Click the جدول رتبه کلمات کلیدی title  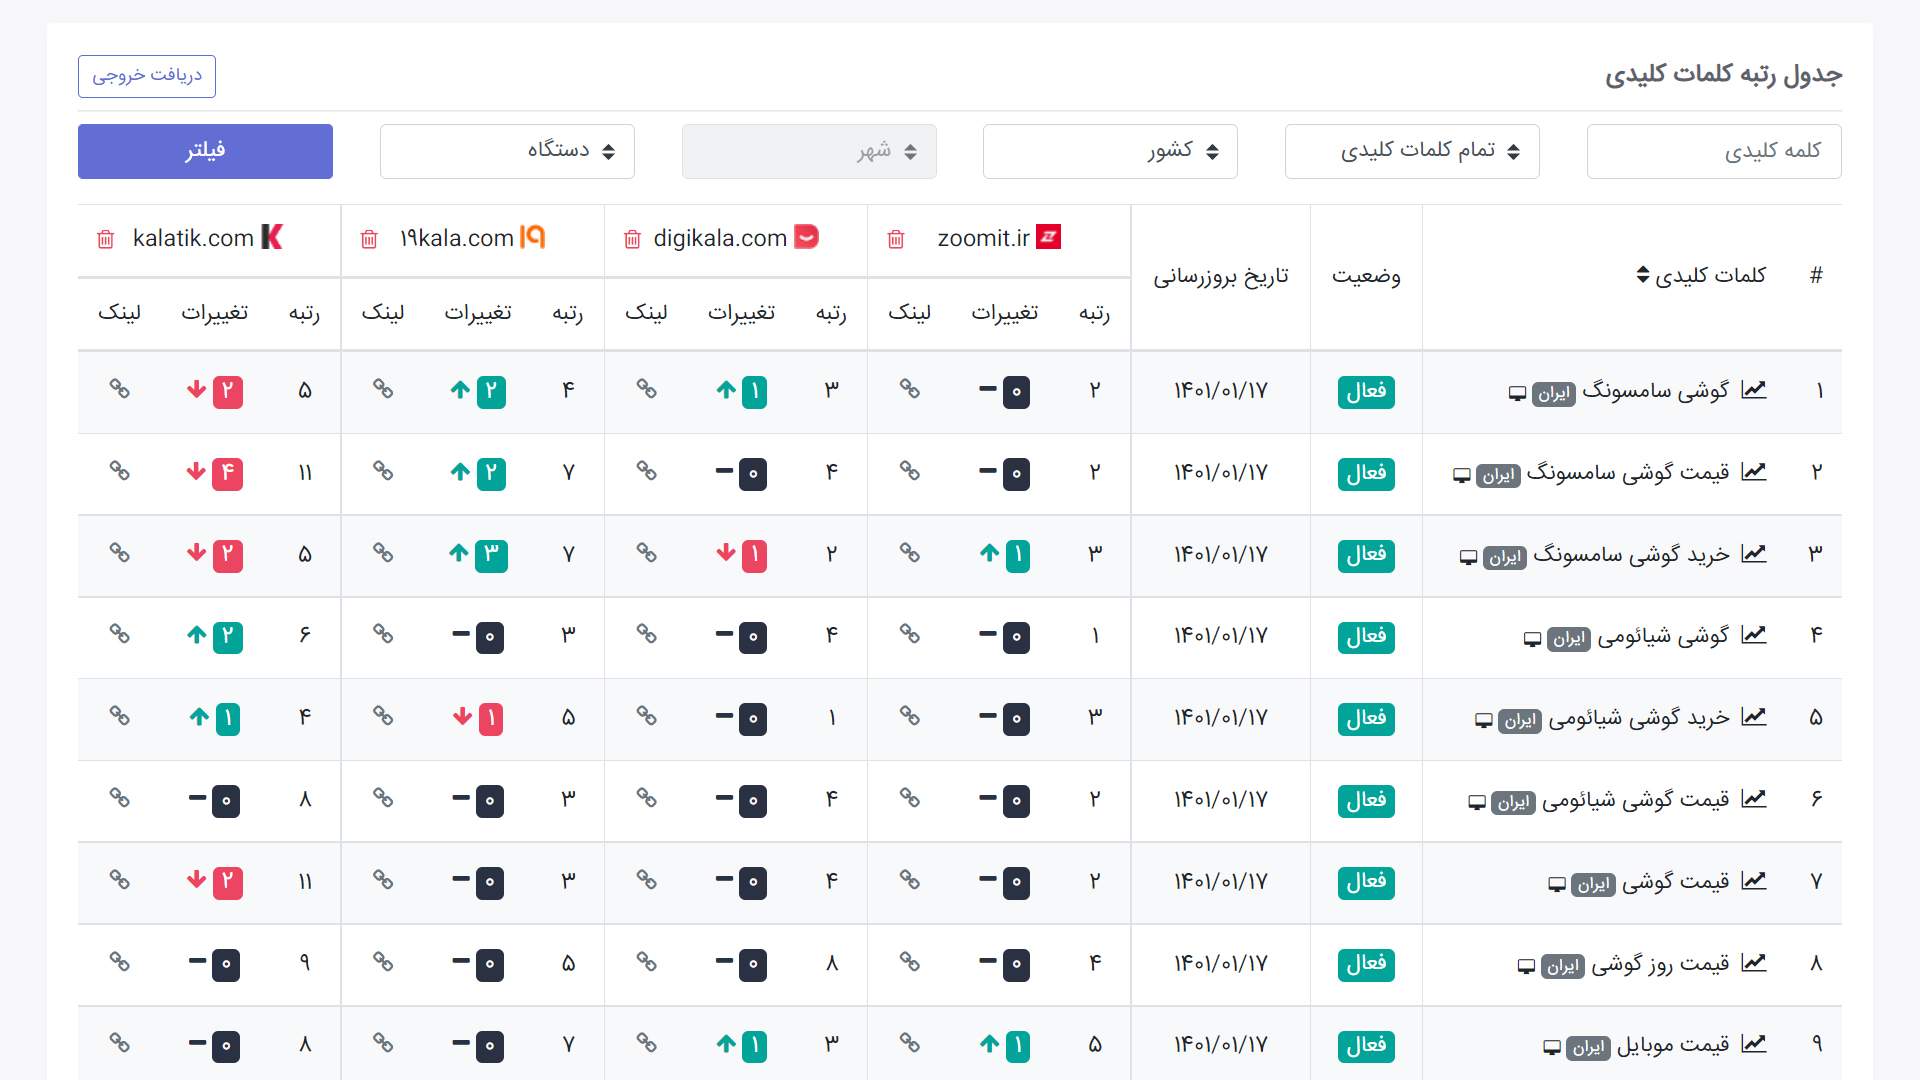pyautogui.click(x=1723, y=75)
